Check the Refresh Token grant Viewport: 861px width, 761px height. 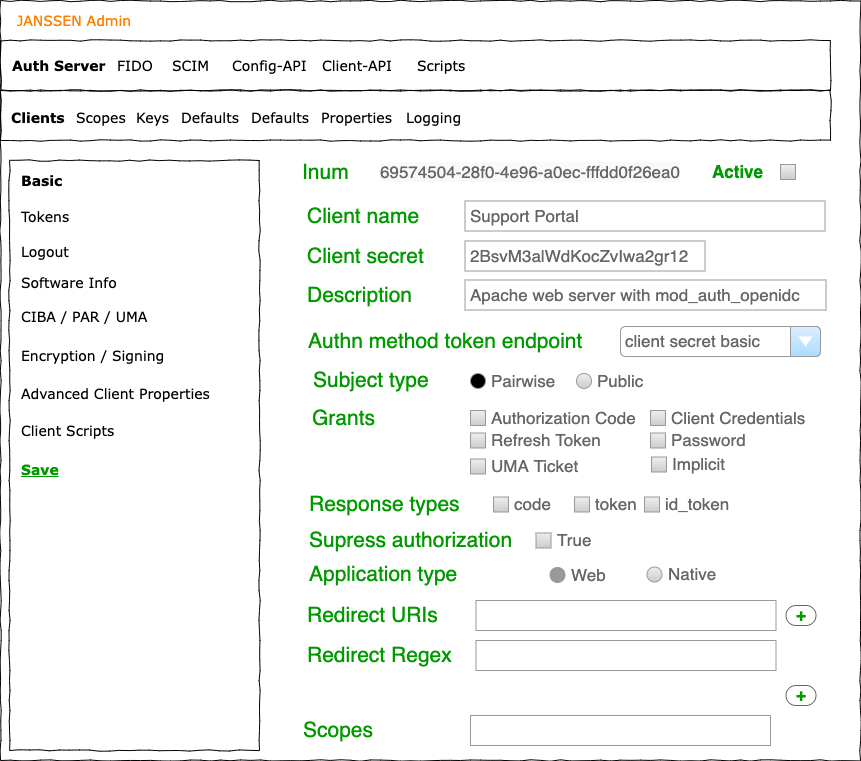[x=478, y=440]
